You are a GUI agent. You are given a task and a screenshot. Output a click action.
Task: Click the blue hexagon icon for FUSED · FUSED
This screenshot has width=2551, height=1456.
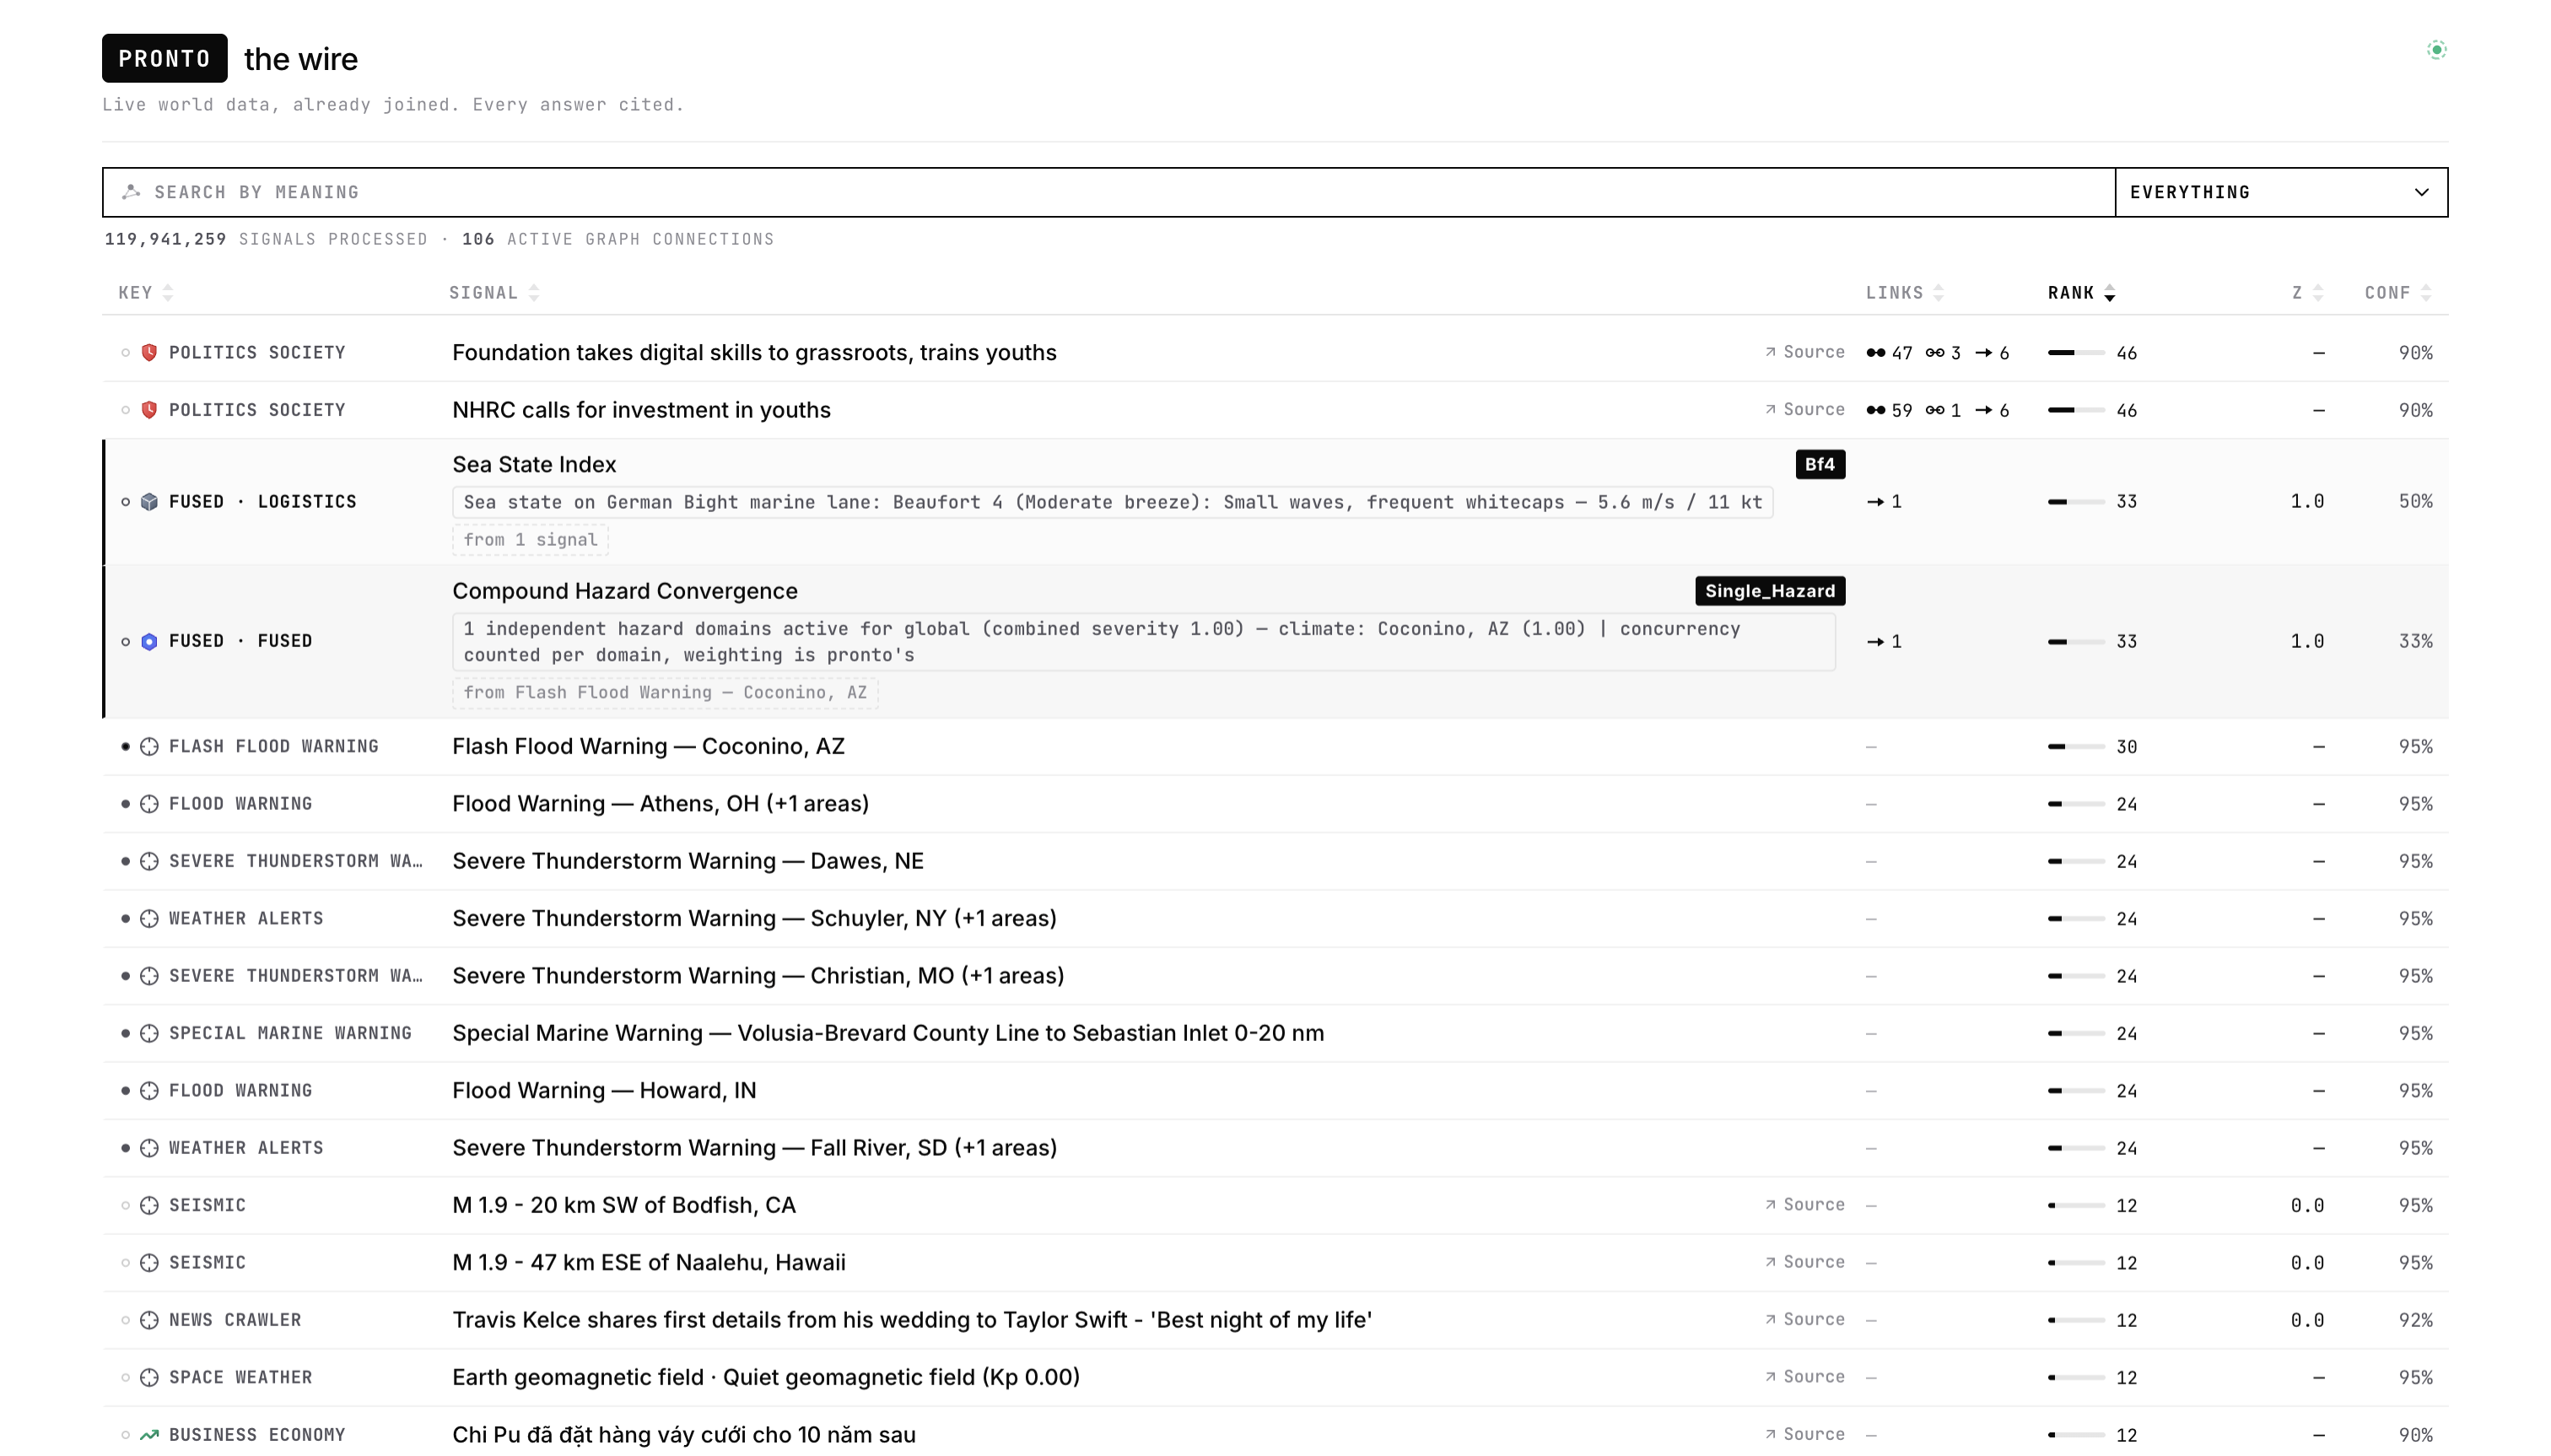149,641
